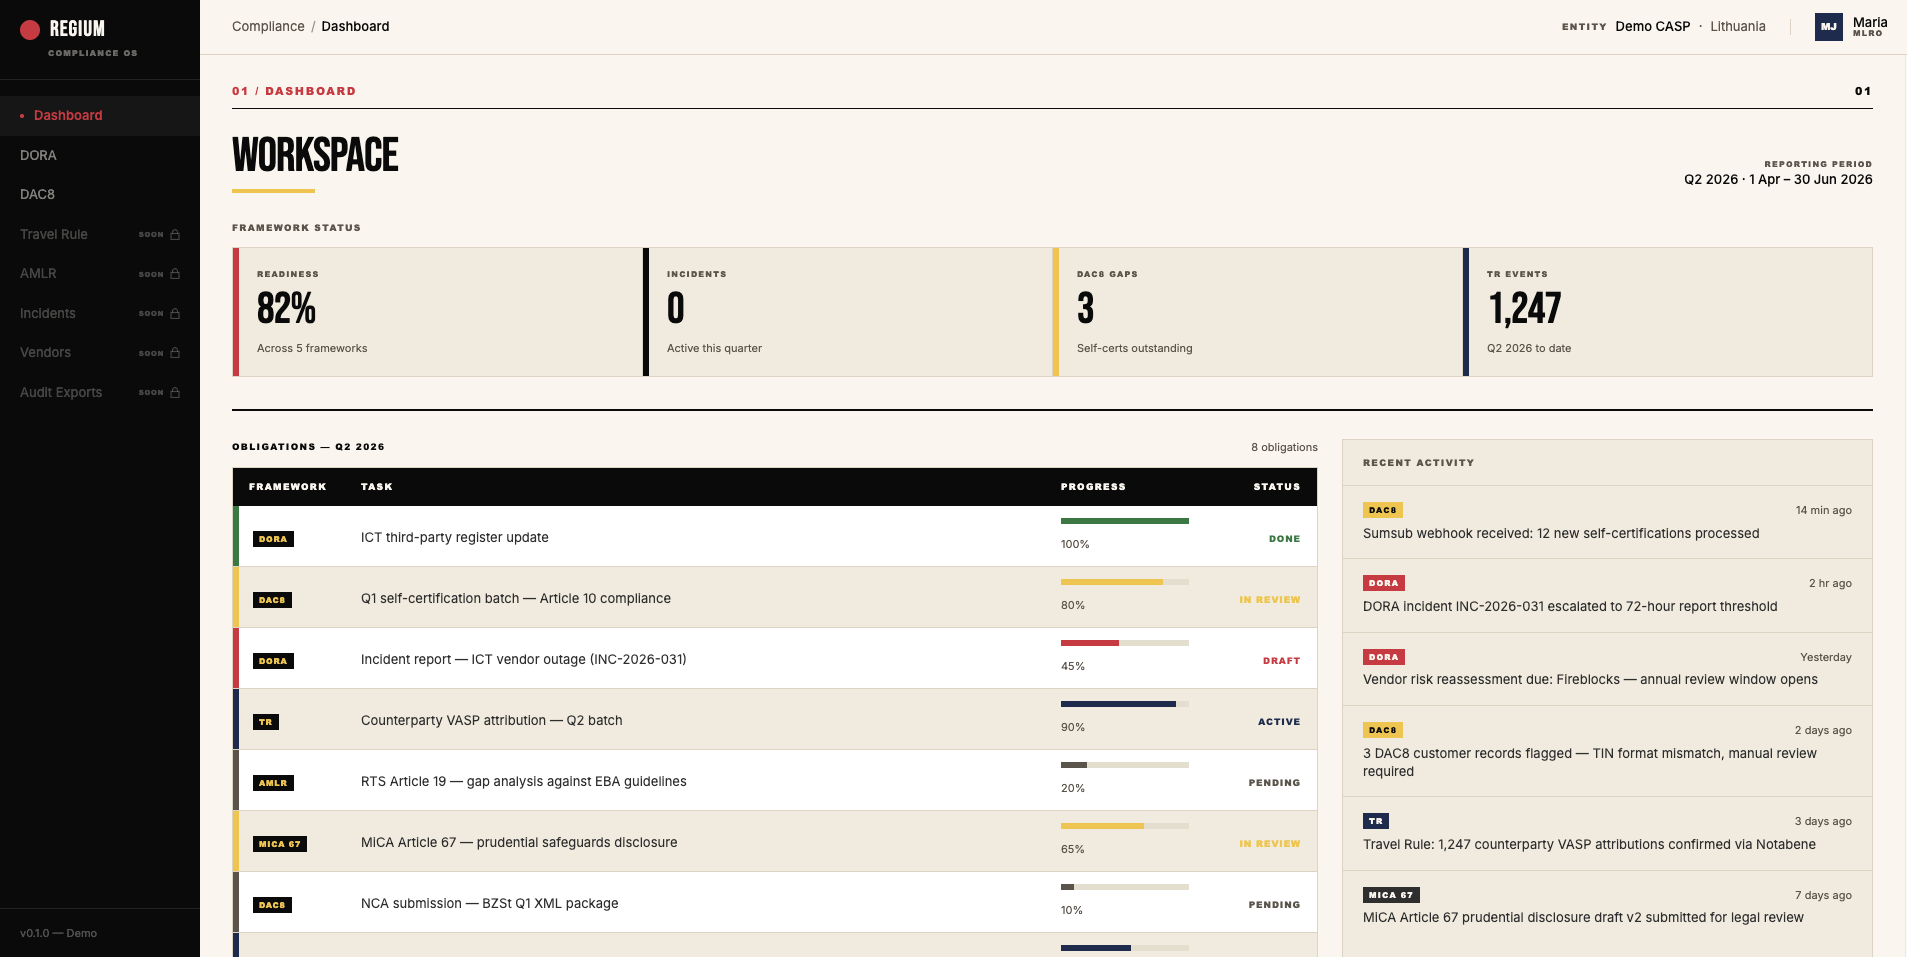Screen dimensions: 1907x957
Task: Click DAC8 tag on TIN format mismatch activity
Action: [1383, 730]
